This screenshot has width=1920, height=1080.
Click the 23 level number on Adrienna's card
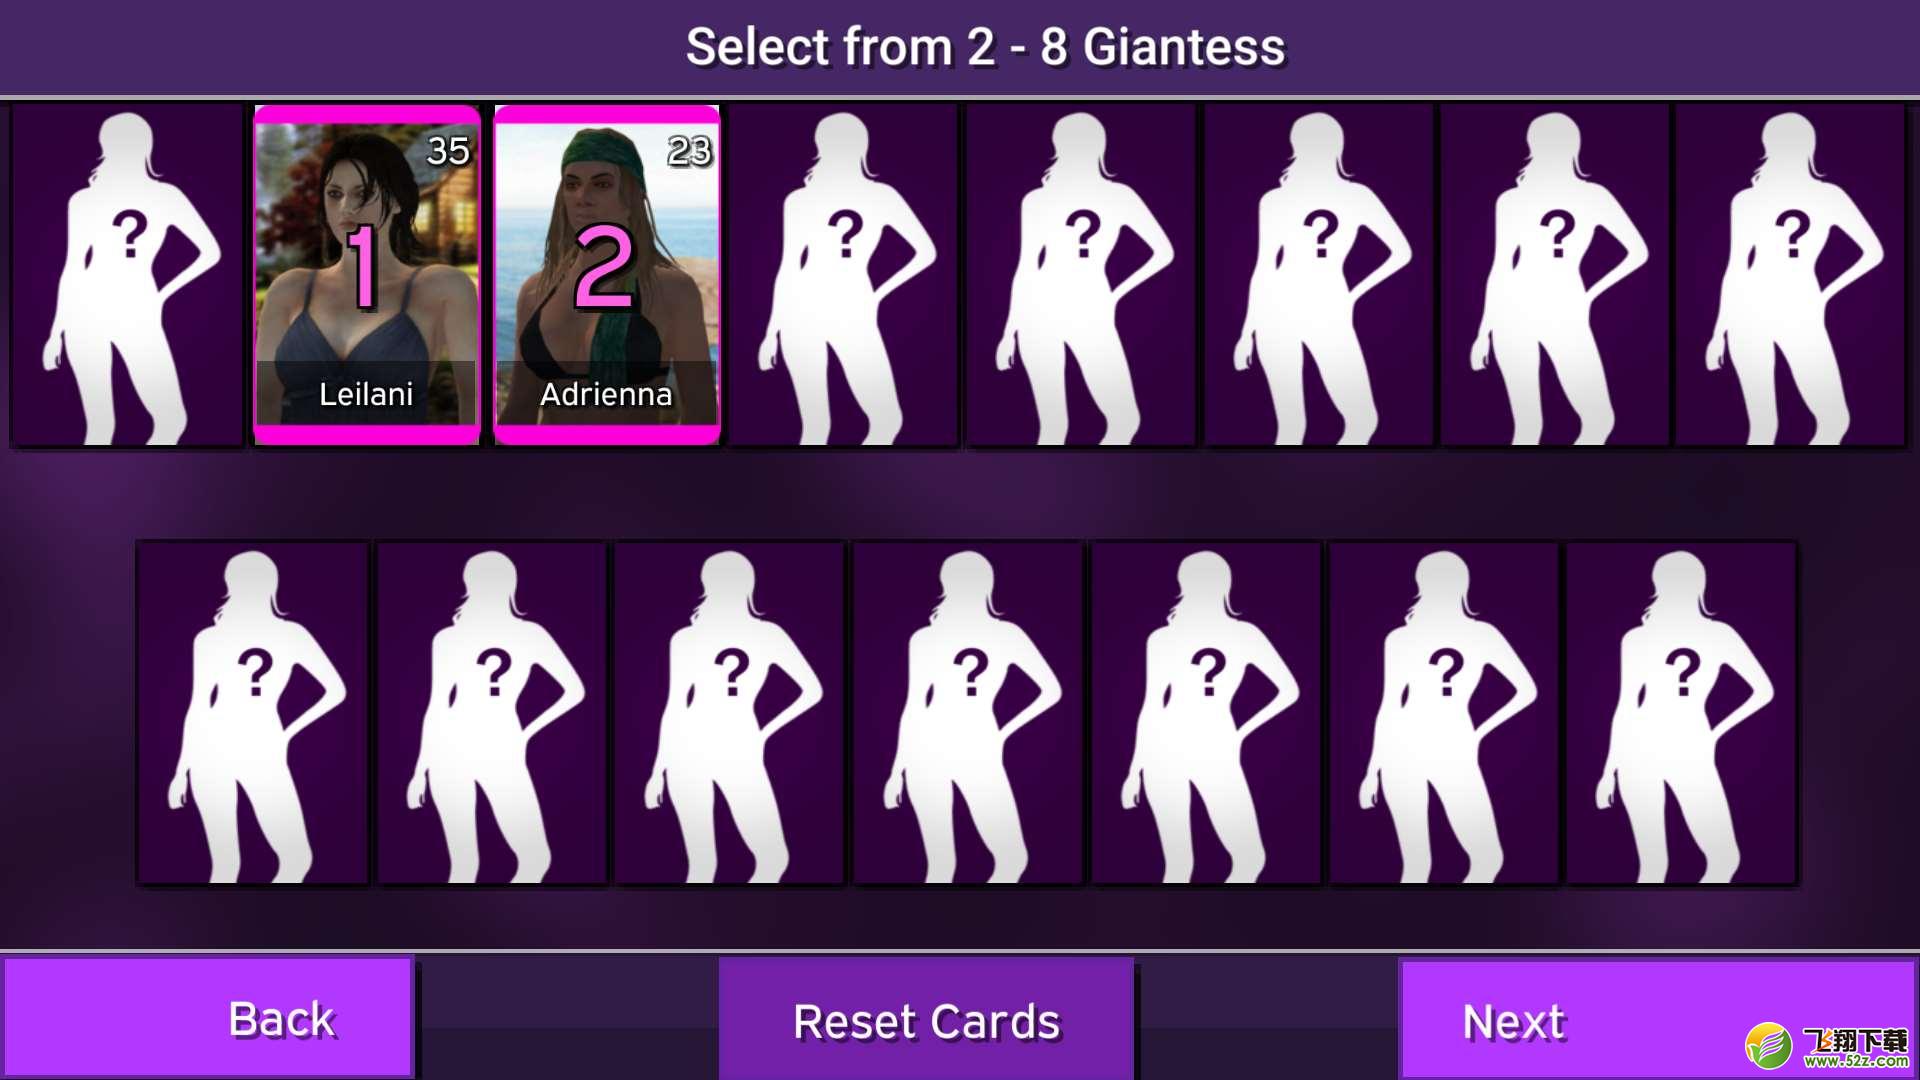[690, 151]
